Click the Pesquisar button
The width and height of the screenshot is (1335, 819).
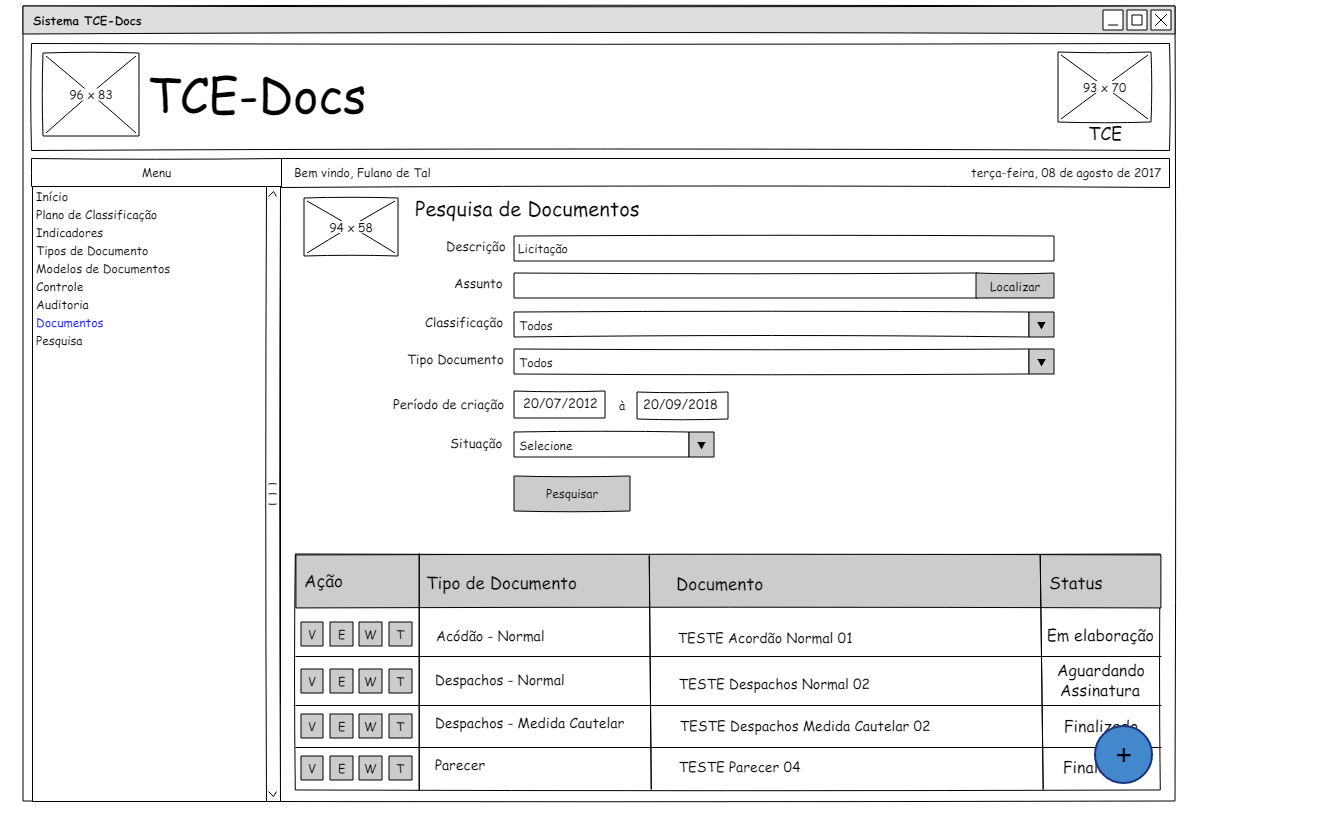tap(571, 494)
